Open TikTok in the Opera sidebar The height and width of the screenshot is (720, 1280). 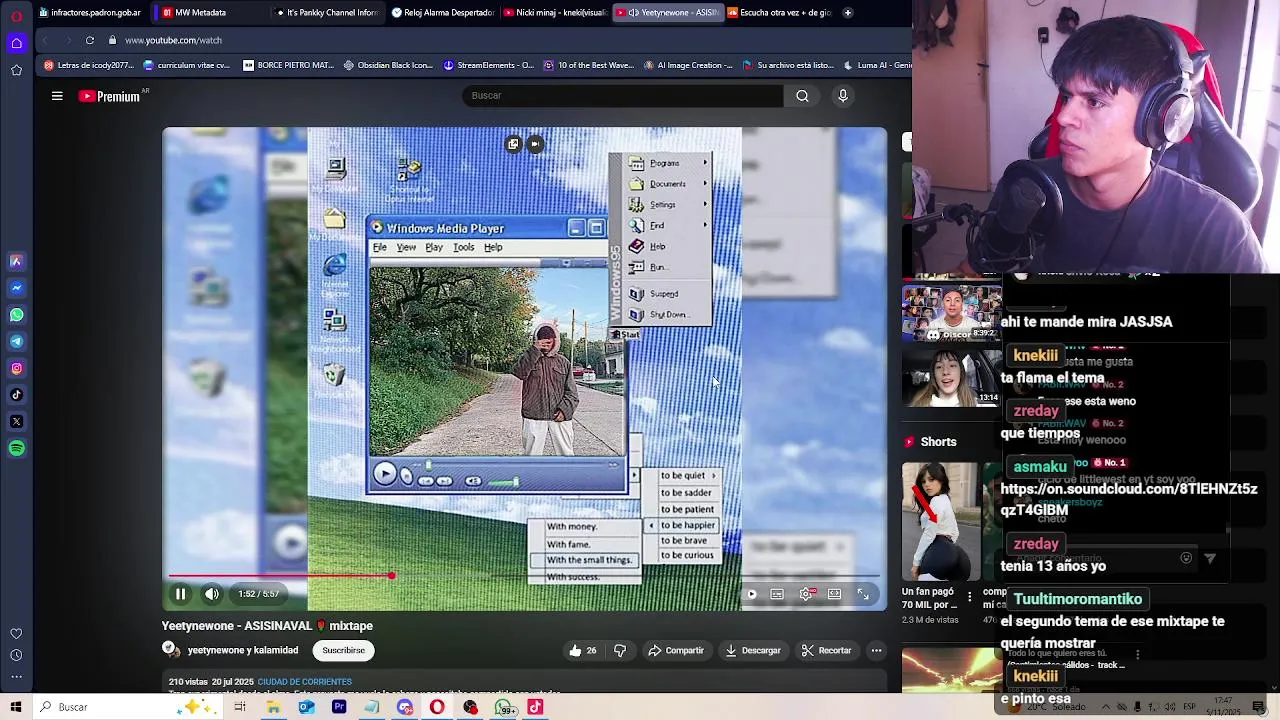point(16,395)
